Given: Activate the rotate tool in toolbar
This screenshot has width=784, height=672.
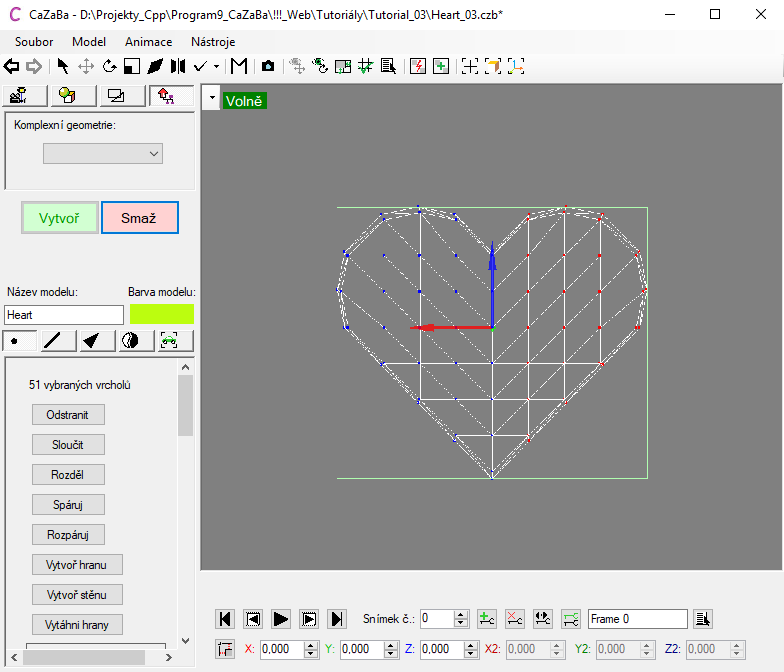Looking at the screenshot, I should click(109, 66).
